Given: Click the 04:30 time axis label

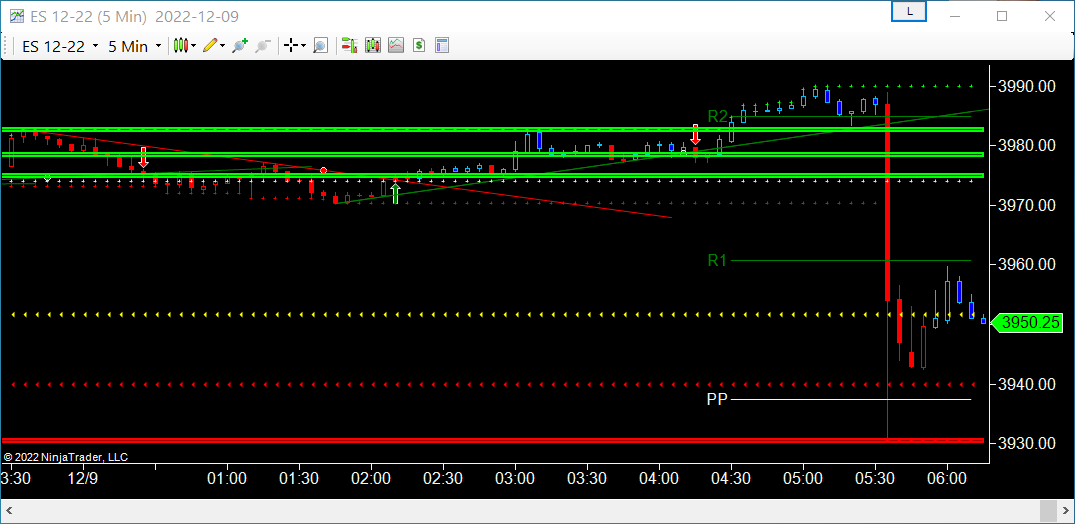Looking at the screenshot, I should point(731,477).
